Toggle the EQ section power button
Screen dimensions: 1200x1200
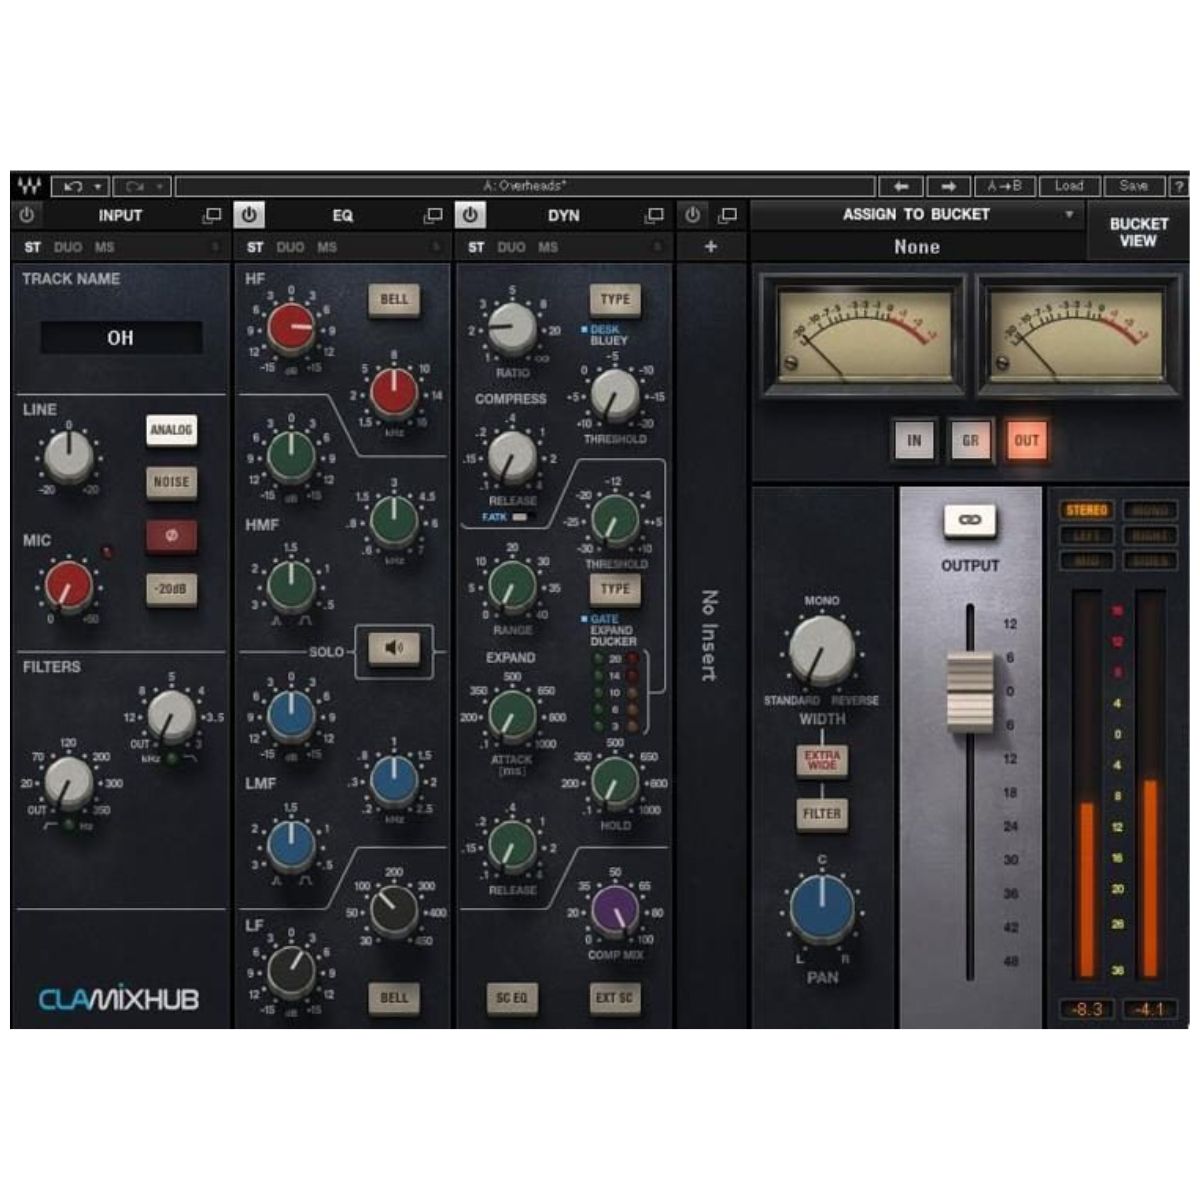(251, 214)
